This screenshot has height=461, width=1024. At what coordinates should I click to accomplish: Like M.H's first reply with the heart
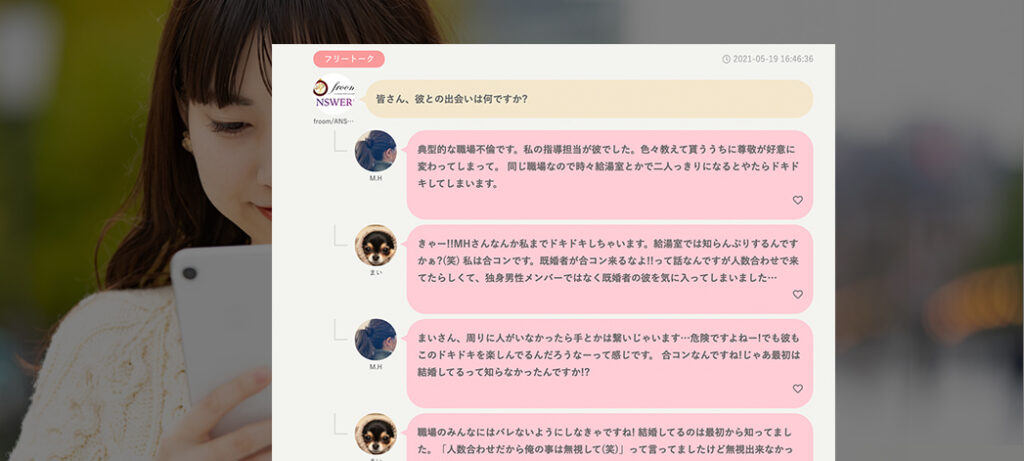tap(797, 200)
